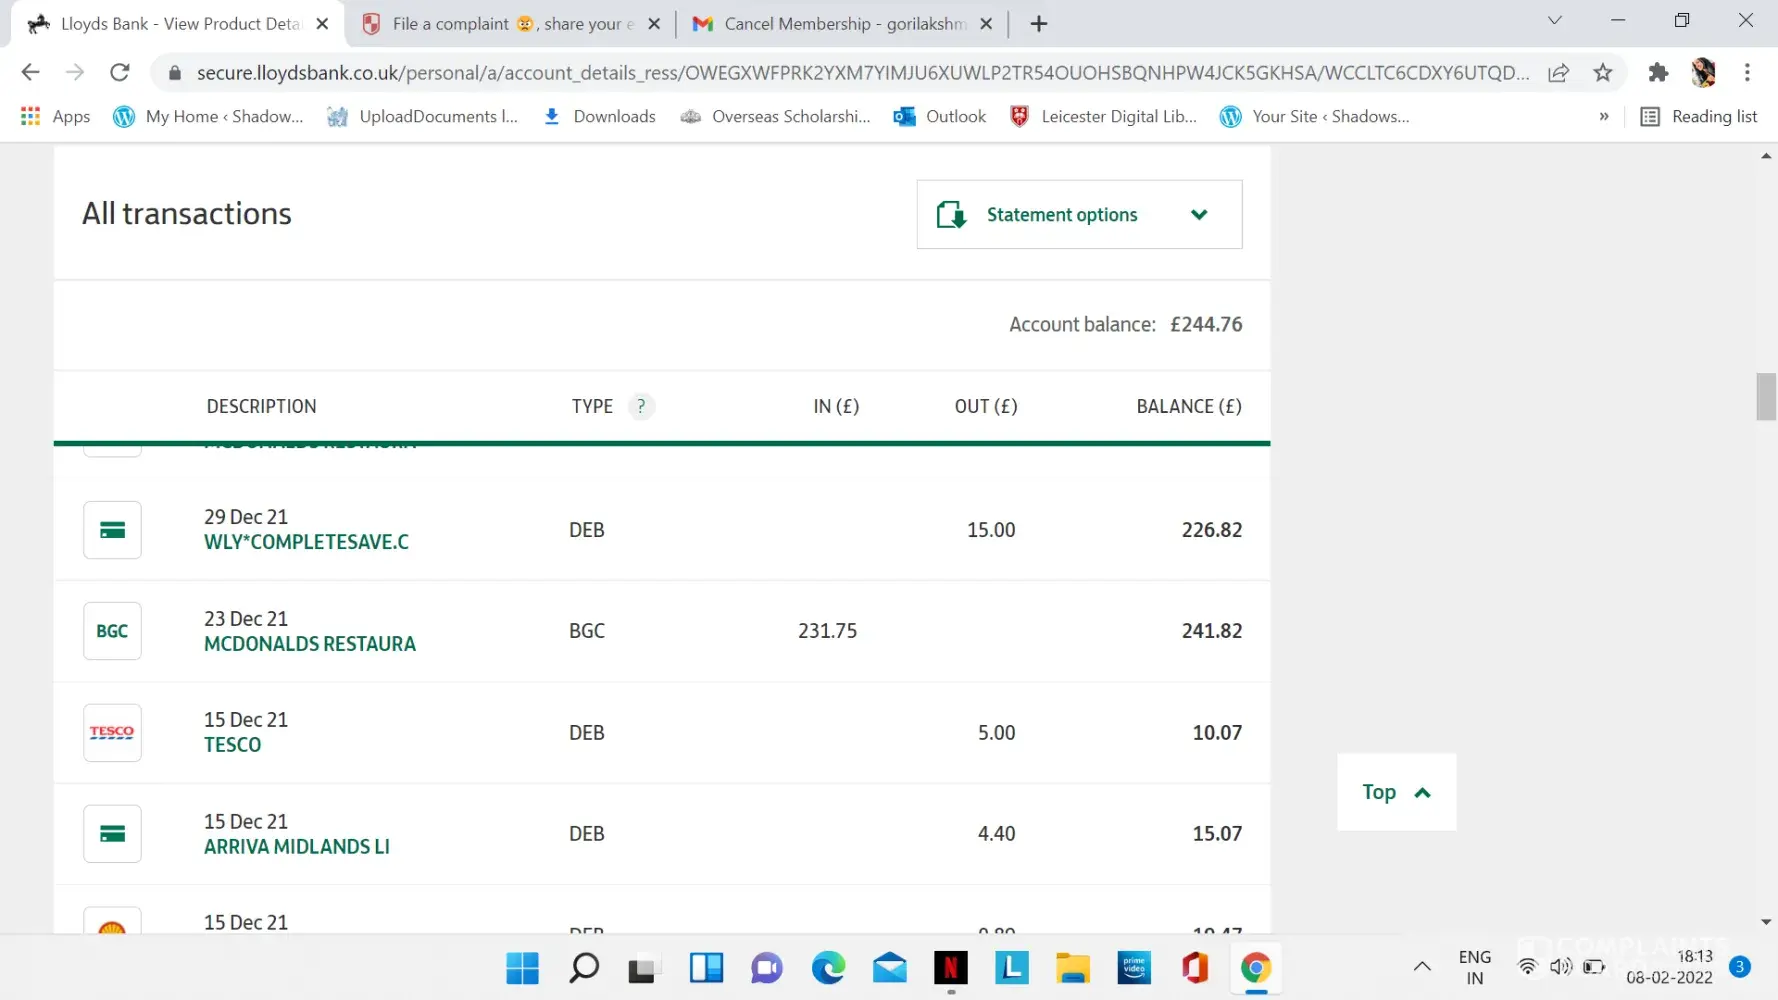Viewport: 1778px width, 1000px height.
Task: Click the Account balance £244.76 text
Action: [1125, 324]
